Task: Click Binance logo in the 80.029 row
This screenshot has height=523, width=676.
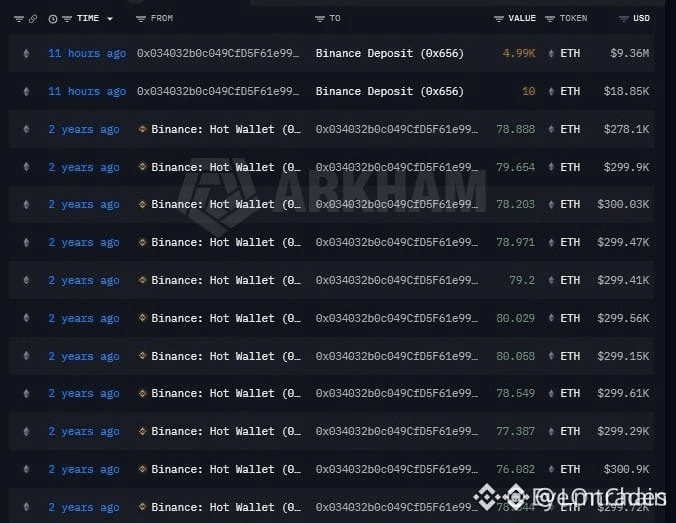Action: (x=142, y=318)
